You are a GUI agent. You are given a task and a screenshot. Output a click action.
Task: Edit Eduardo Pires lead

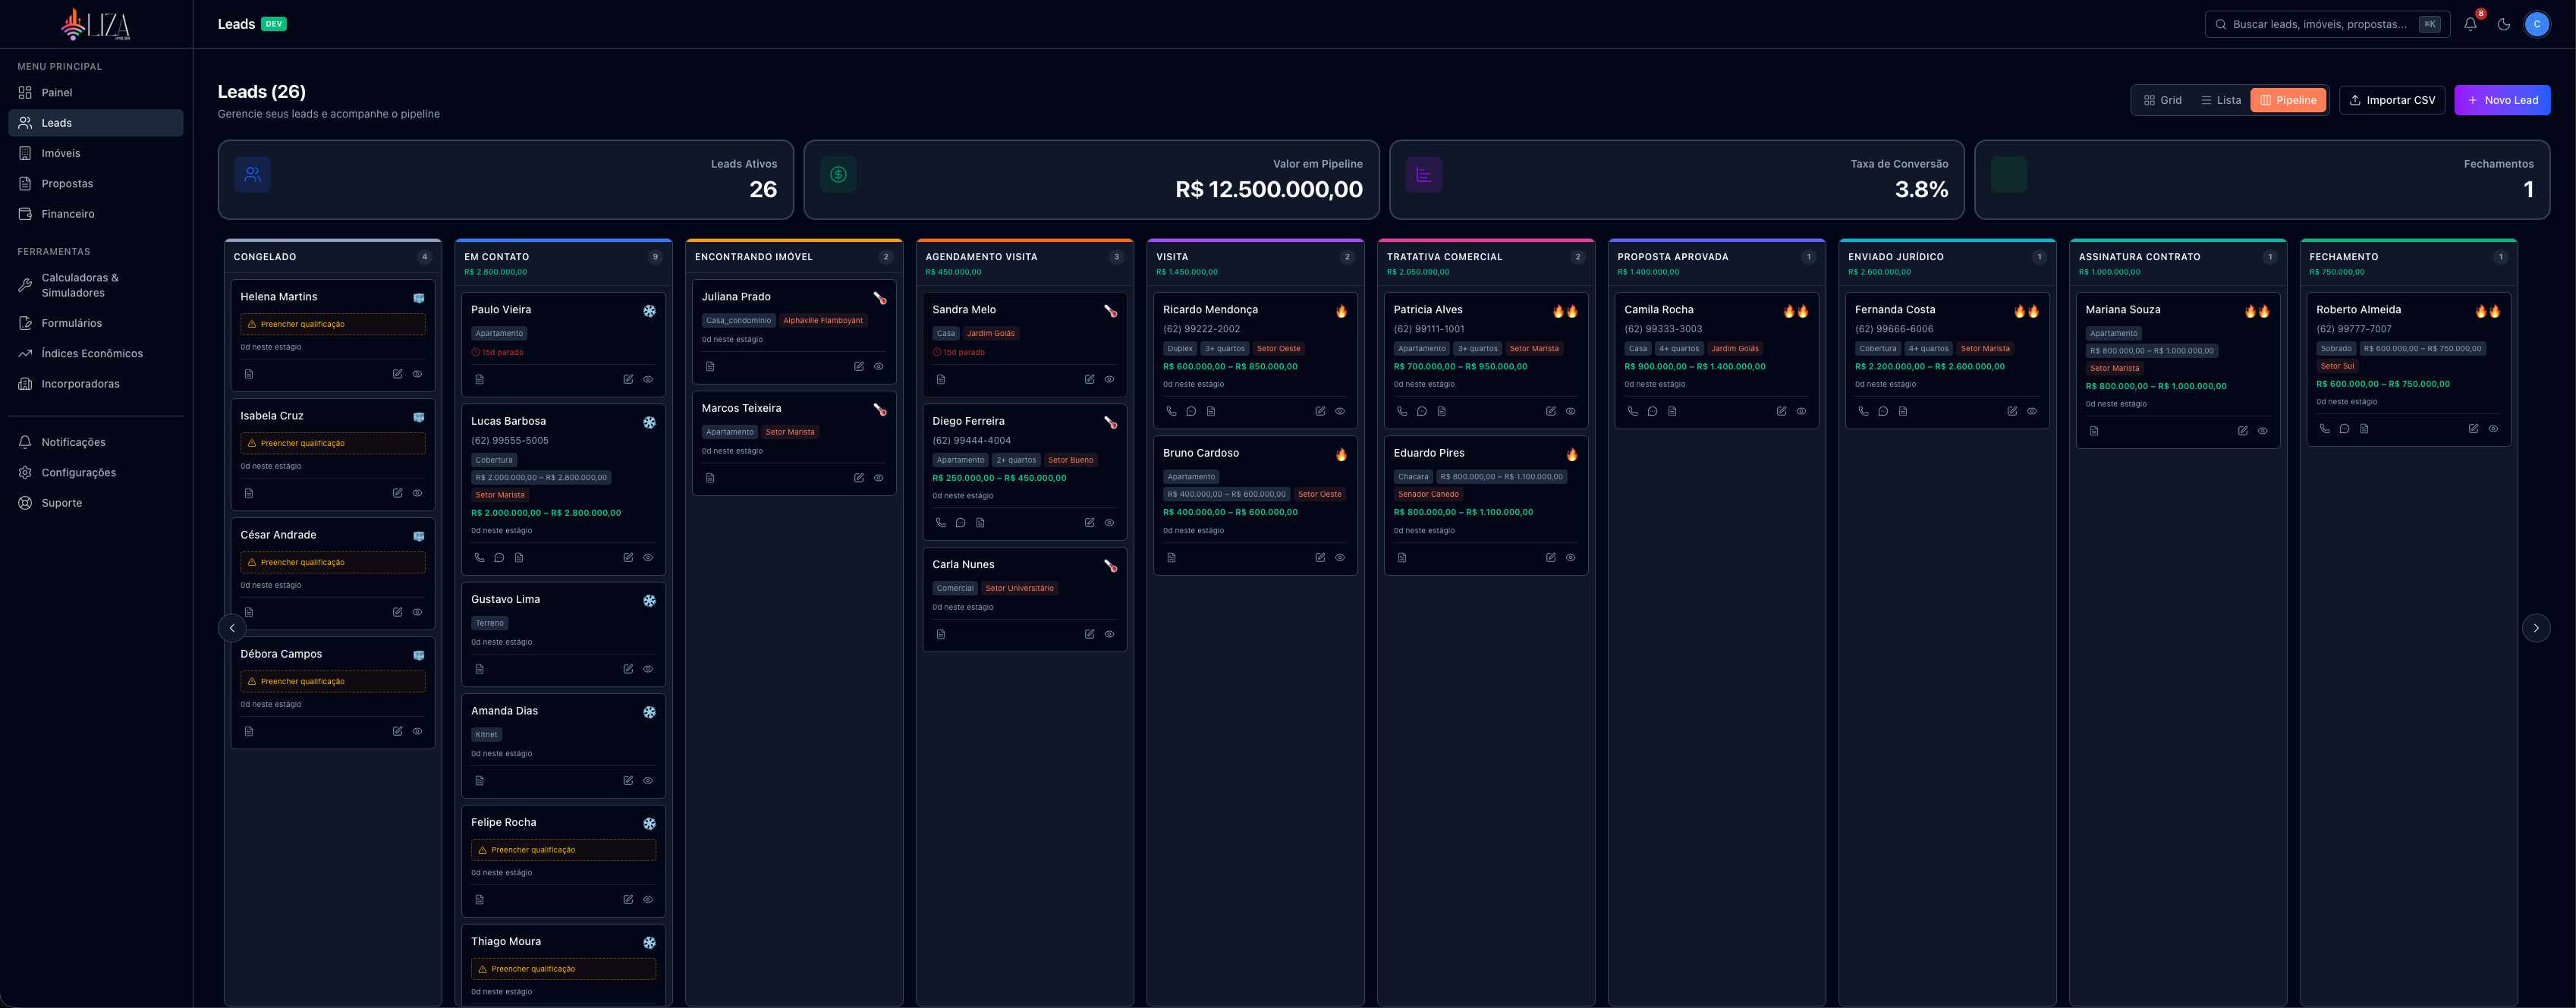pyautogui.click(x=1550, y=558)
